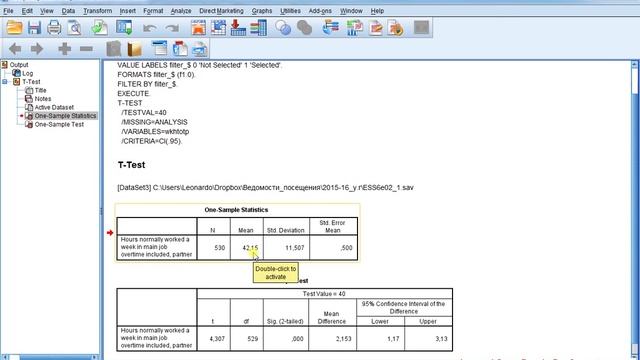This screenshot has height=360, width=640.
Task: Click the outline pane horizontal scrollbar
Action: [x=50, y=357]
